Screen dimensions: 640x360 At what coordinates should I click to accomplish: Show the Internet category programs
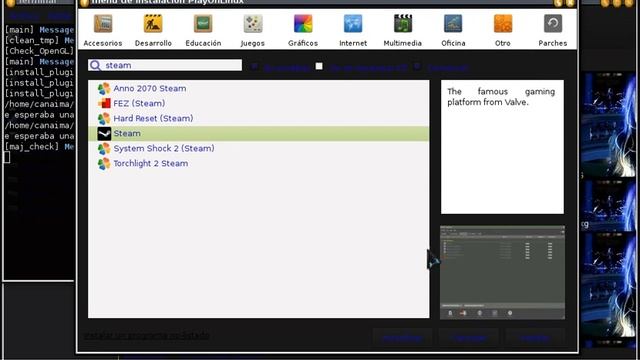353,31
